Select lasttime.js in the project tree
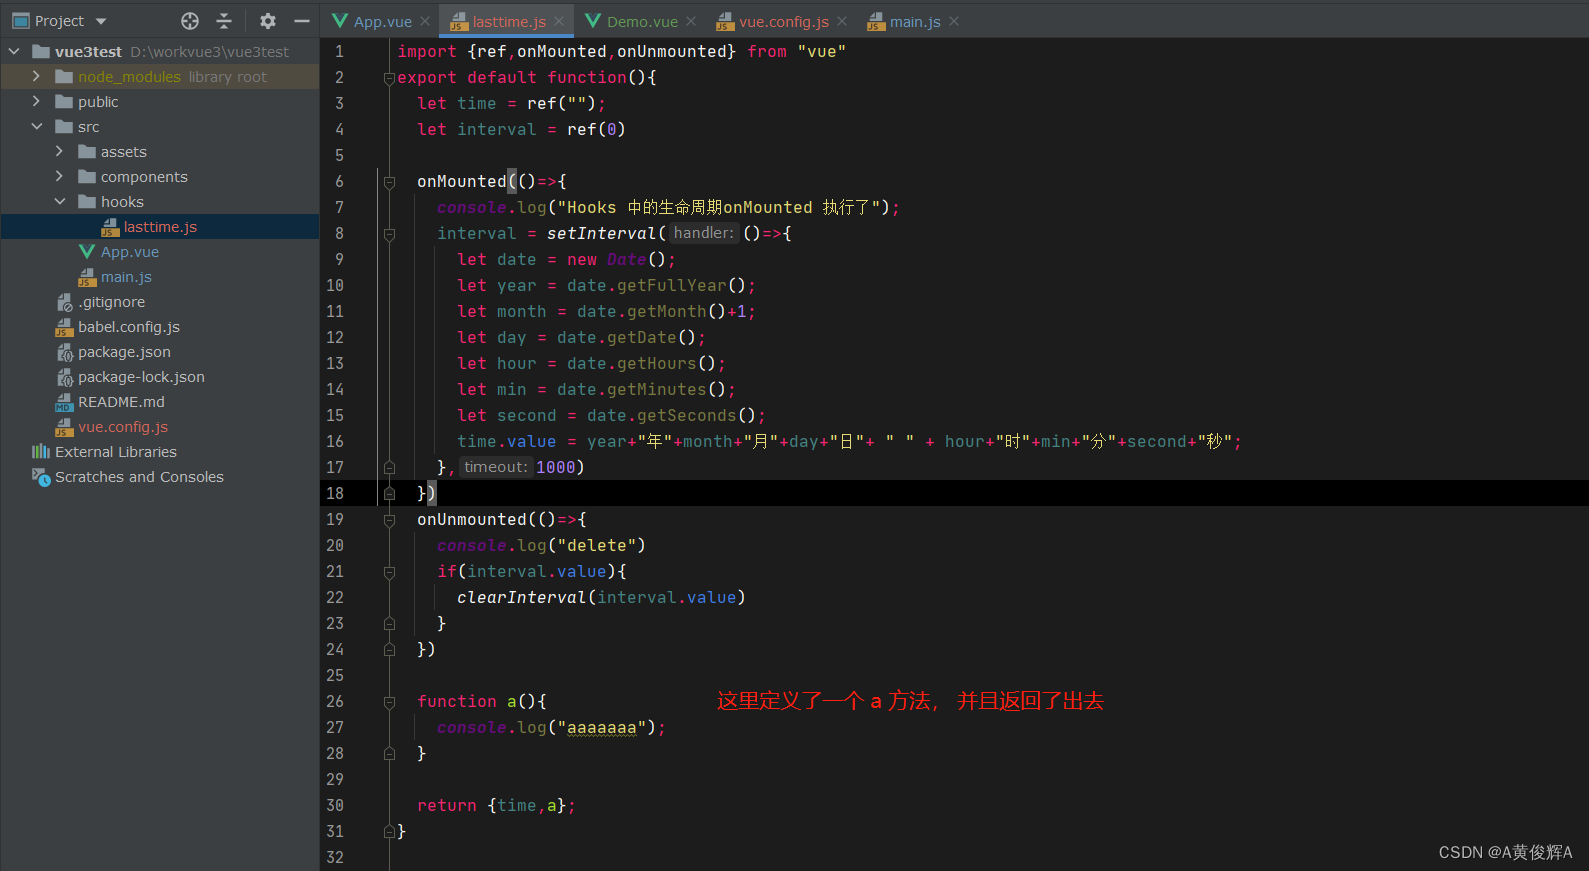1589x871 pixels. pos(160,227)
